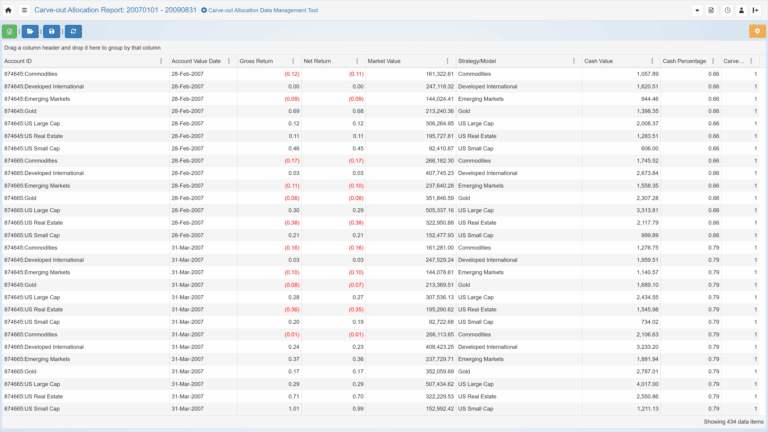
Task: Open the Account ID column menu
Action: [x=161, y=61]
